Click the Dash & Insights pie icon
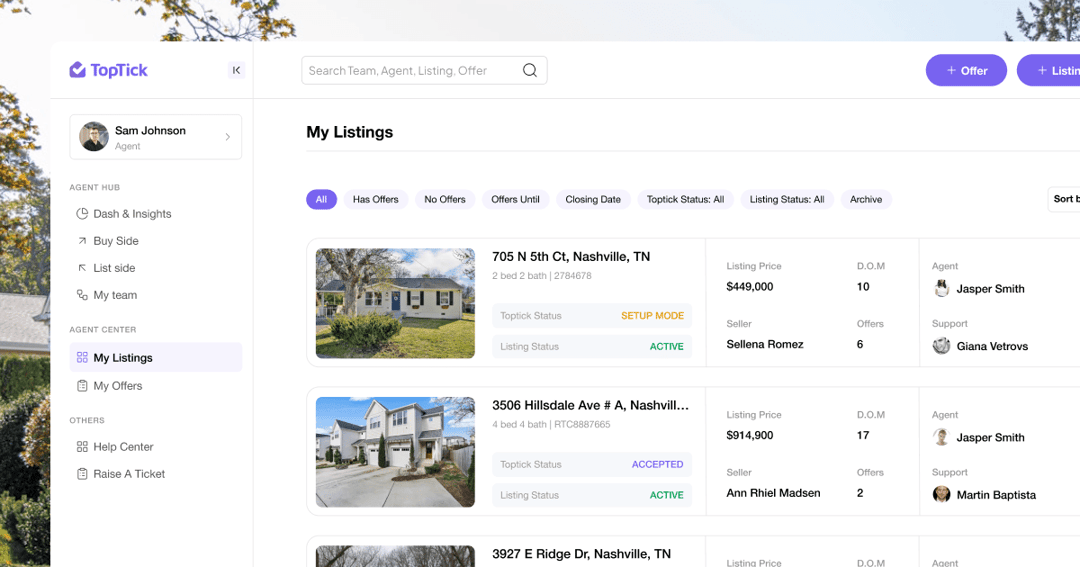 click(82, 214)
